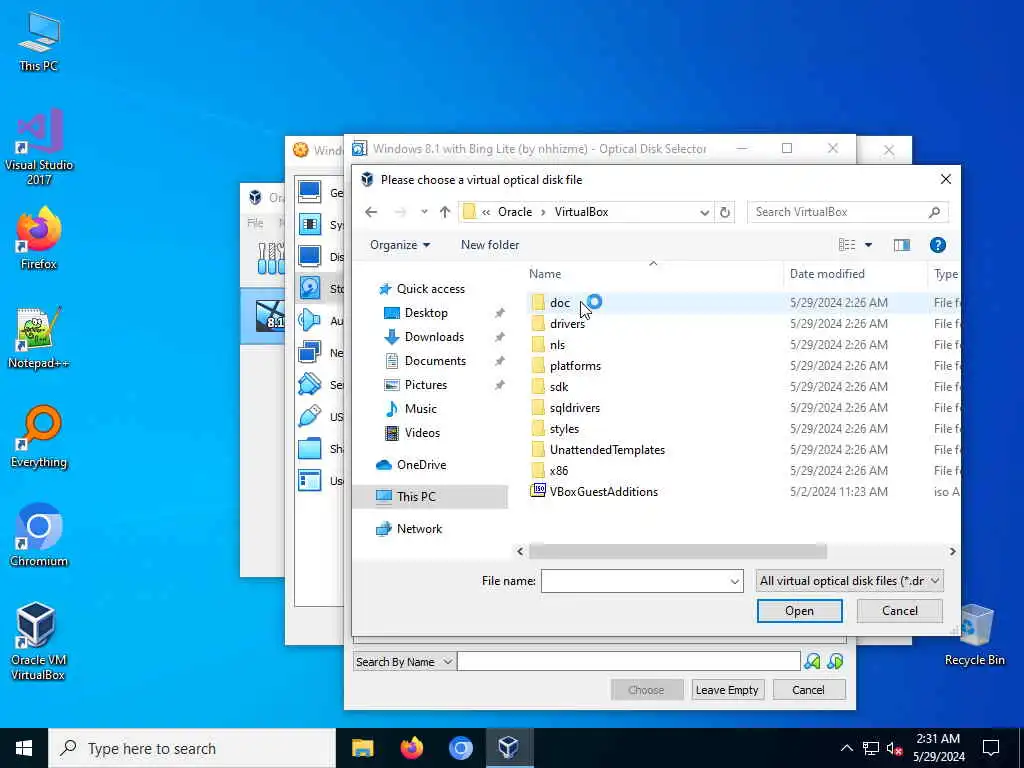Open the General settings category icon
This screenshot has width=1024, height=768.
tap(310, 192)
